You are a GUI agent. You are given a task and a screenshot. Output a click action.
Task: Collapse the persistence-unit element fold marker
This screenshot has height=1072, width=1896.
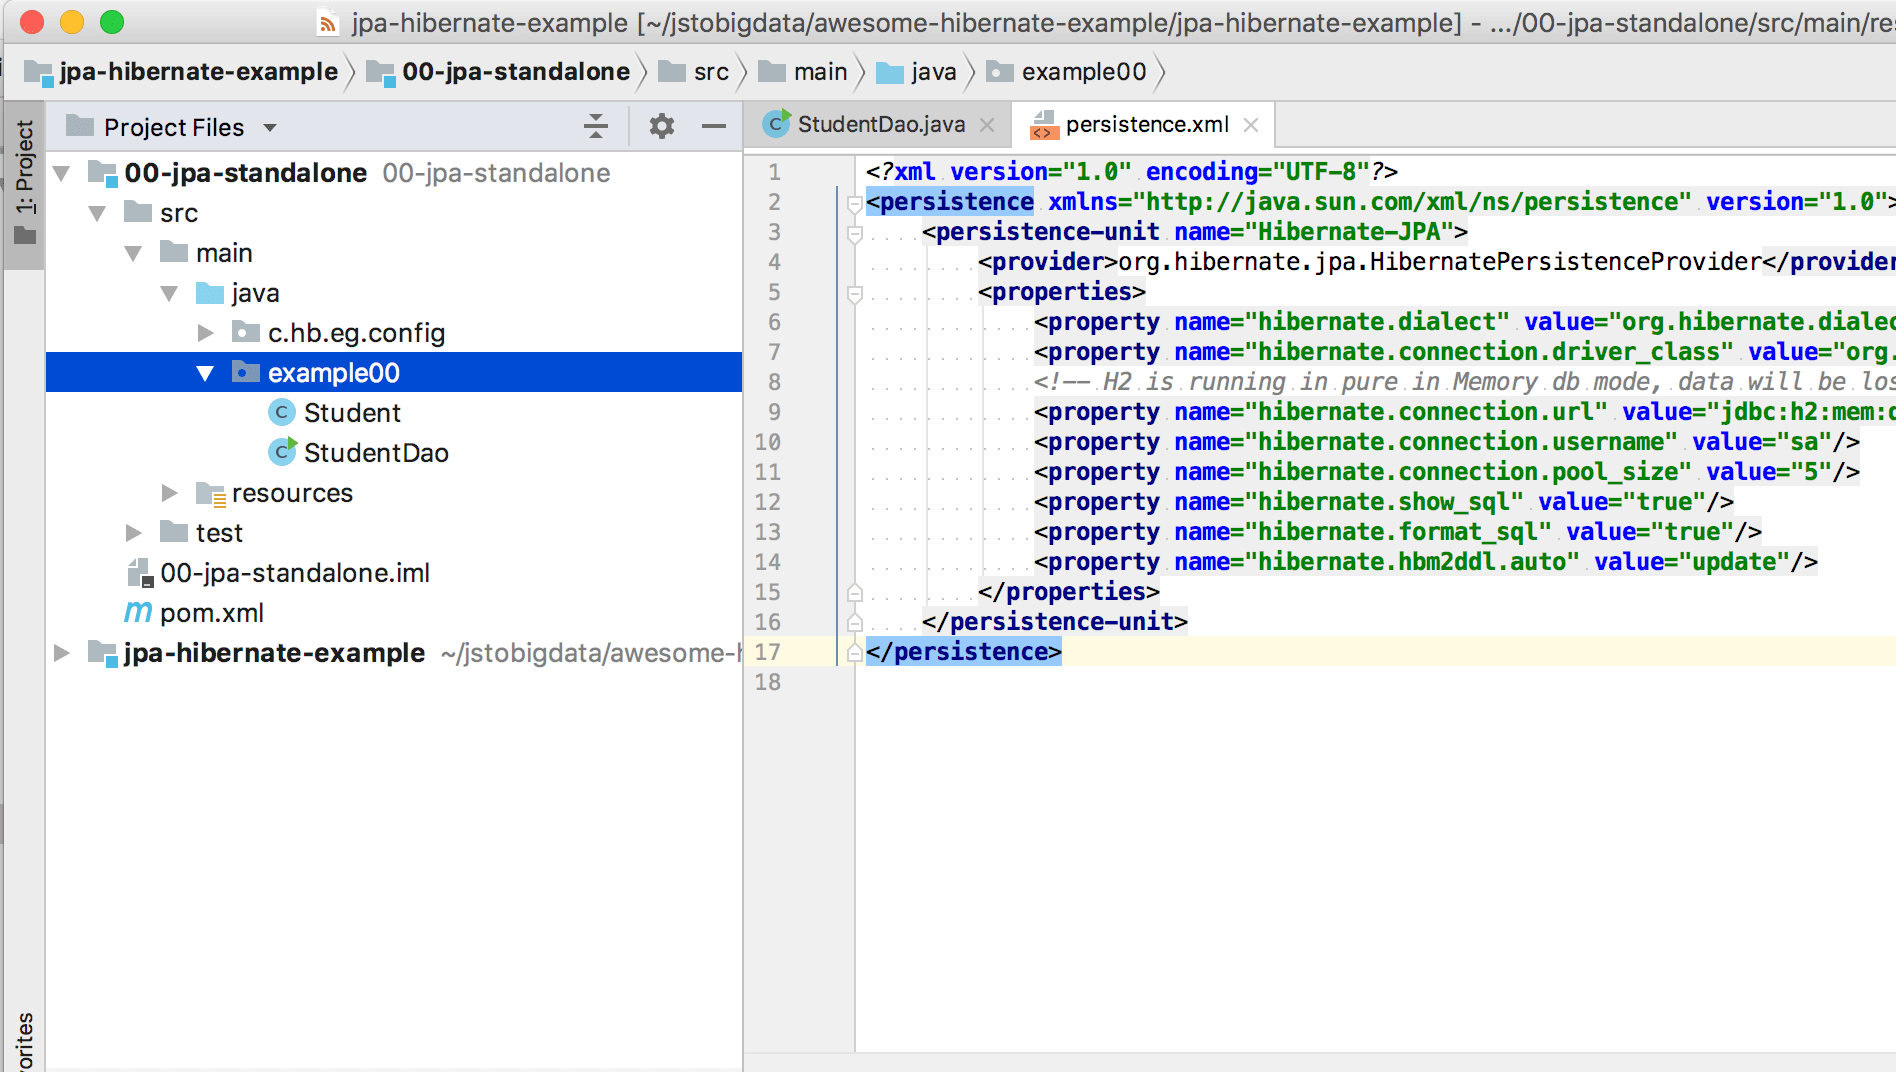853,231
